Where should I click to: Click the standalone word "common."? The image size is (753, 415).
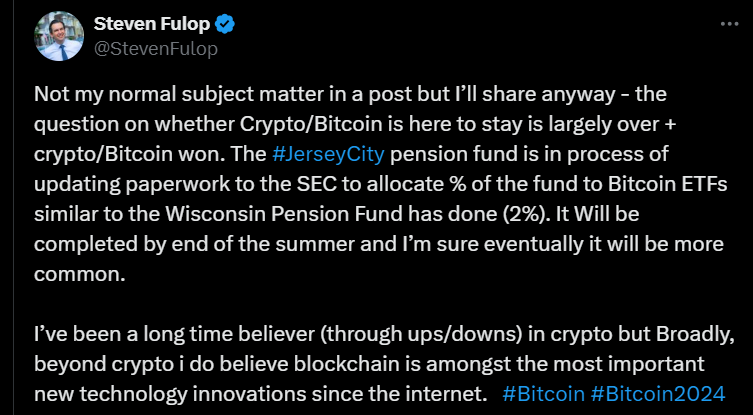coord(80,275)
